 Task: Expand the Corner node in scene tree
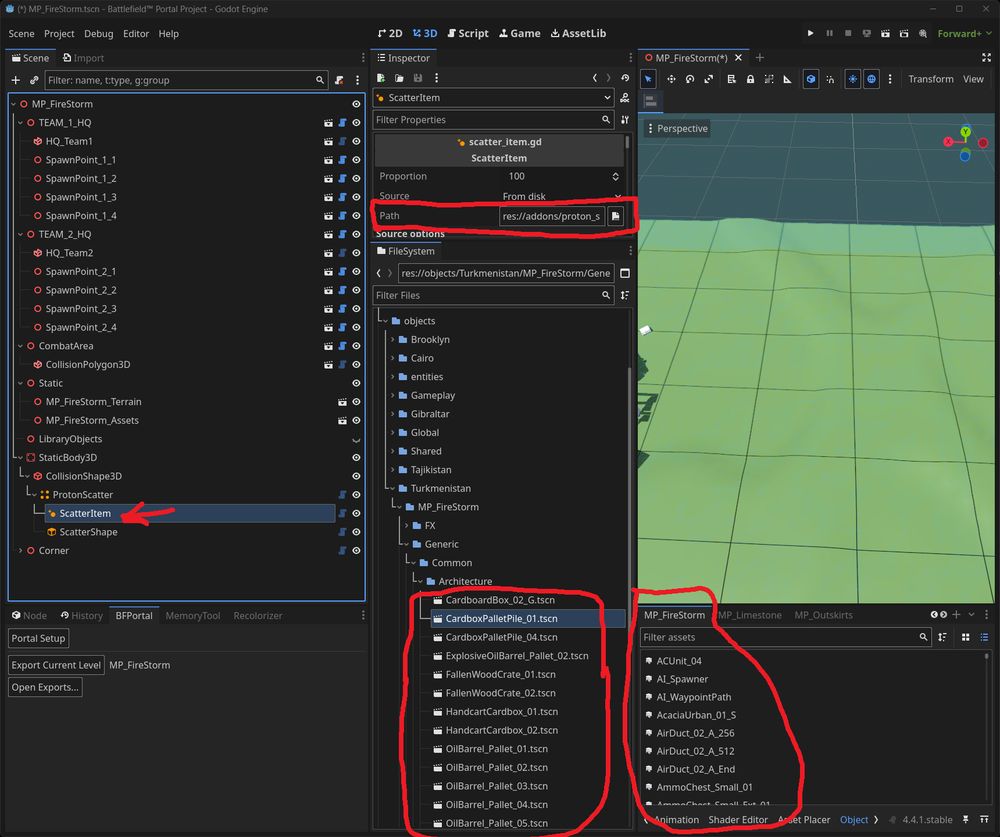click(x=20, y=551)
